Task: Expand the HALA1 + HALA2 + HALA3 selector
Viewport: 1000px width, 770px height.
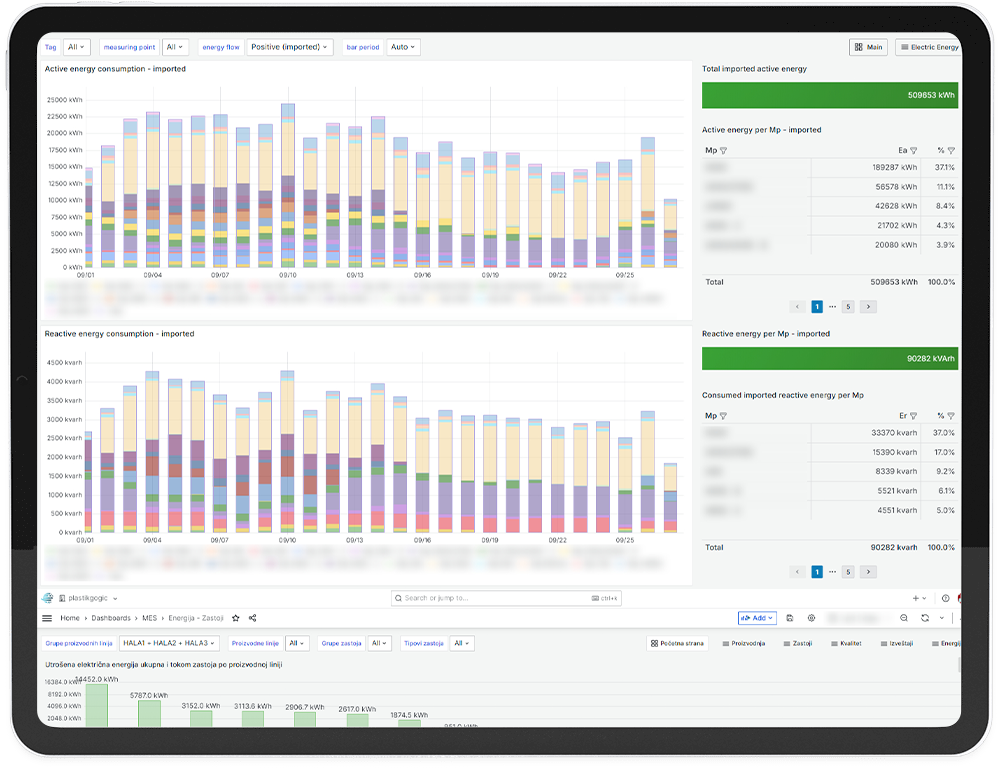Action: pyautogui.click(x=169, y=643)
